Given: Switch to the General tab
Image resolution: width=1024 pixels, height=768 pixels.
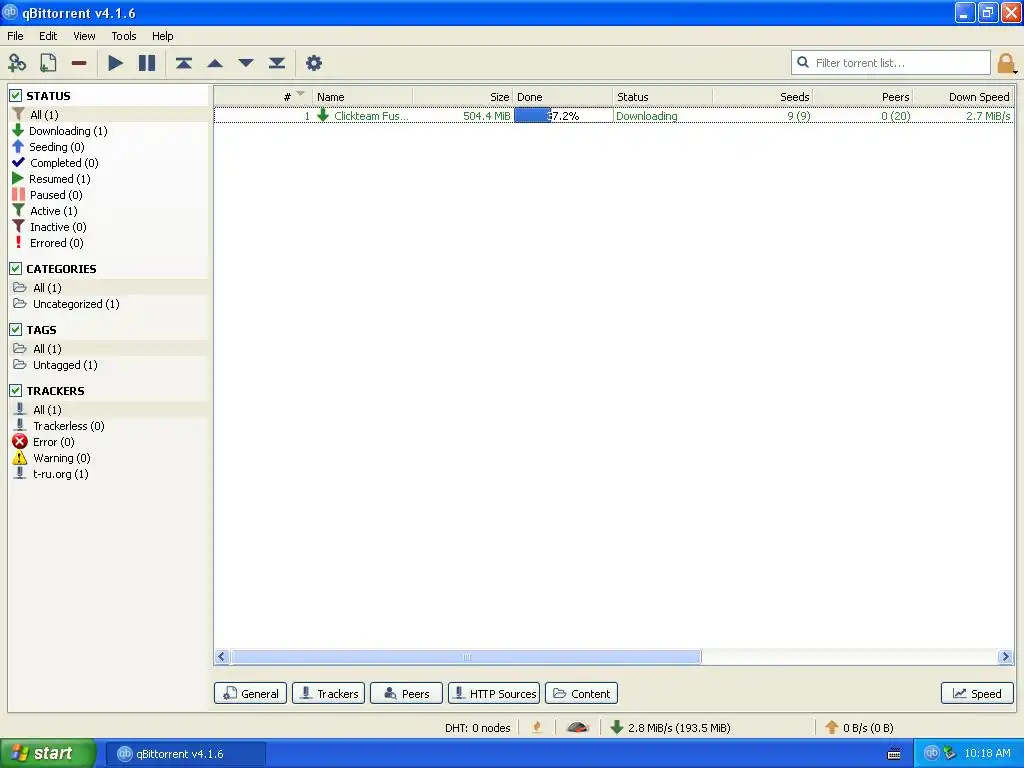Looking at the screenshot, I should point(251,694).
